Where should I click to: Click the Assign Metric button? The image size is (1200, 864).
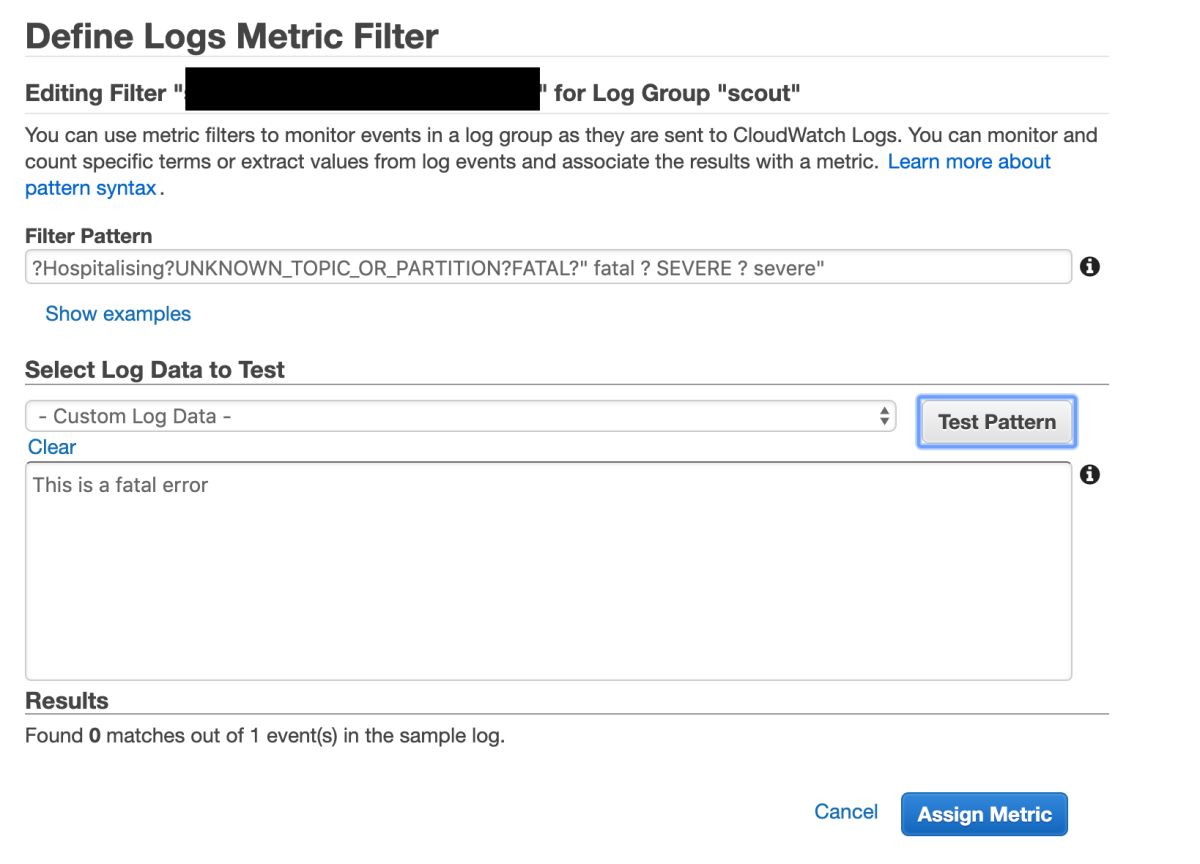[984, 814]
